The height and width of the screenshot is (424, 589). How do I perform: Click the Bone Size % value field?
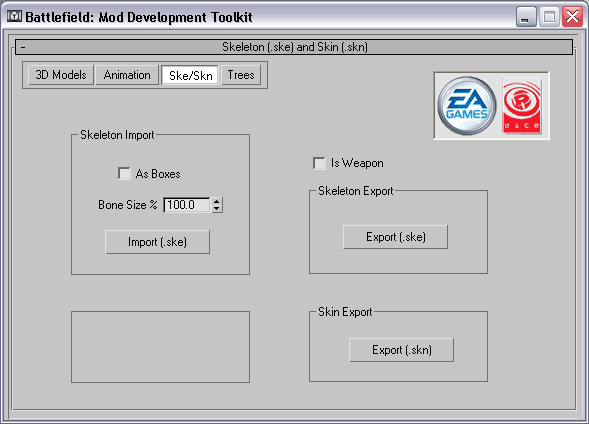pos(187,205)
